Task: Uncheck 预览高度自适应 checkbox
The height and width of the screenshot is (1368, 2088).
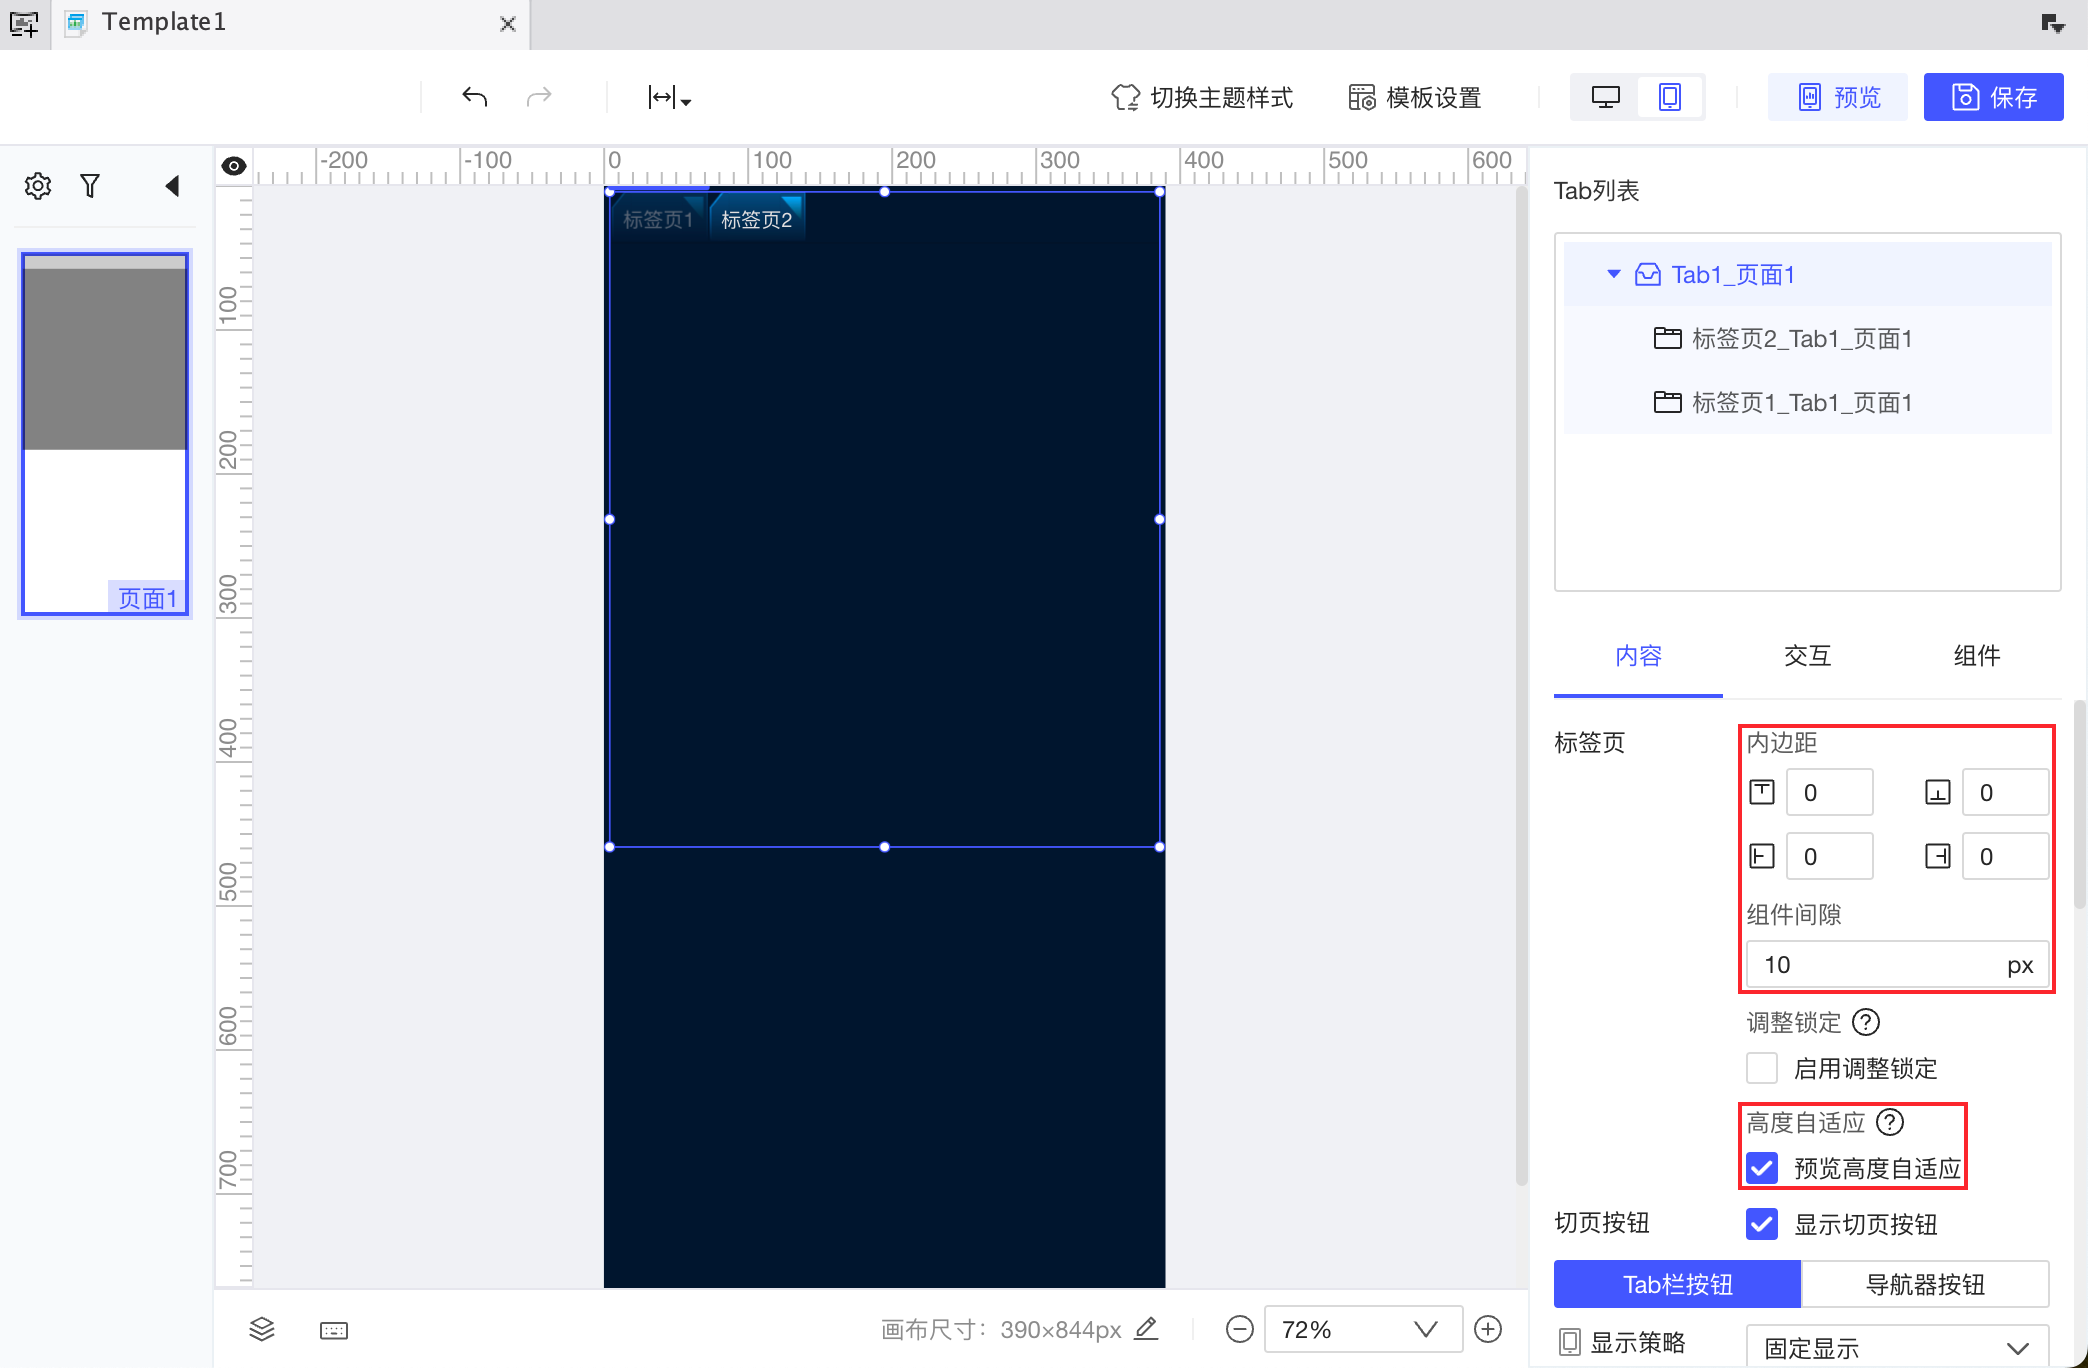Action: (1762, 1168)
